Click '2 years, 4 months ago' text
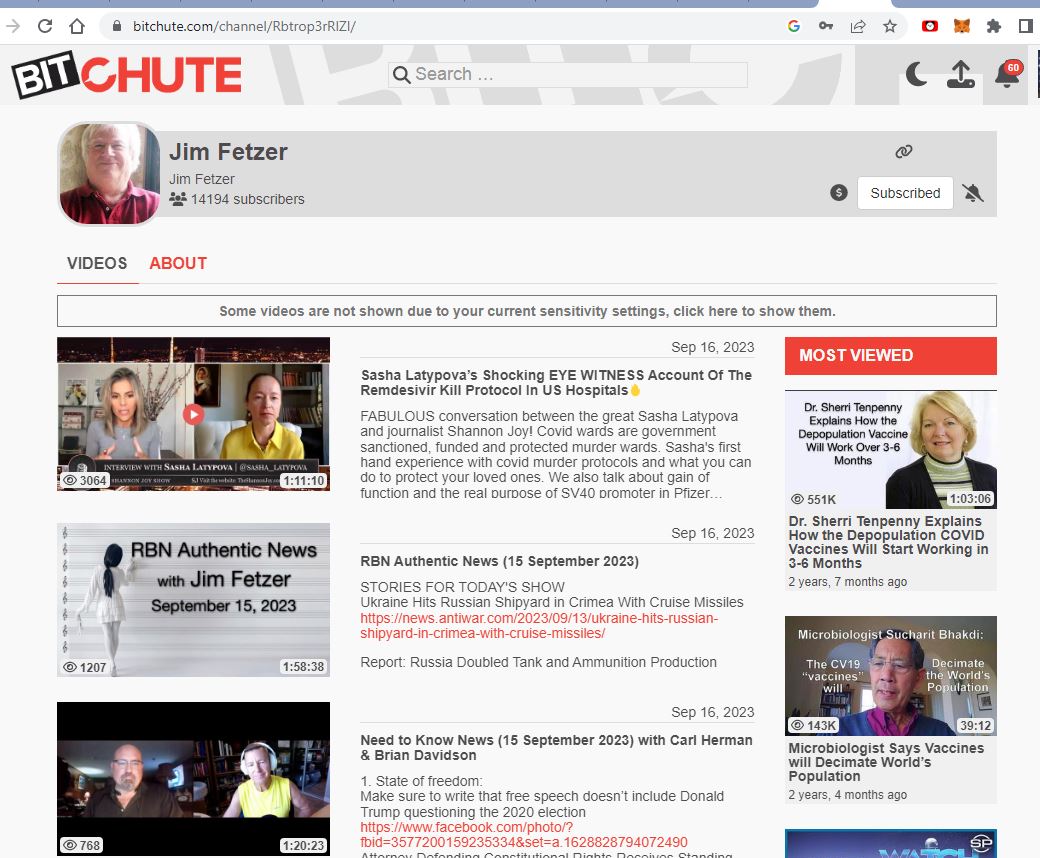 (848, 794)
